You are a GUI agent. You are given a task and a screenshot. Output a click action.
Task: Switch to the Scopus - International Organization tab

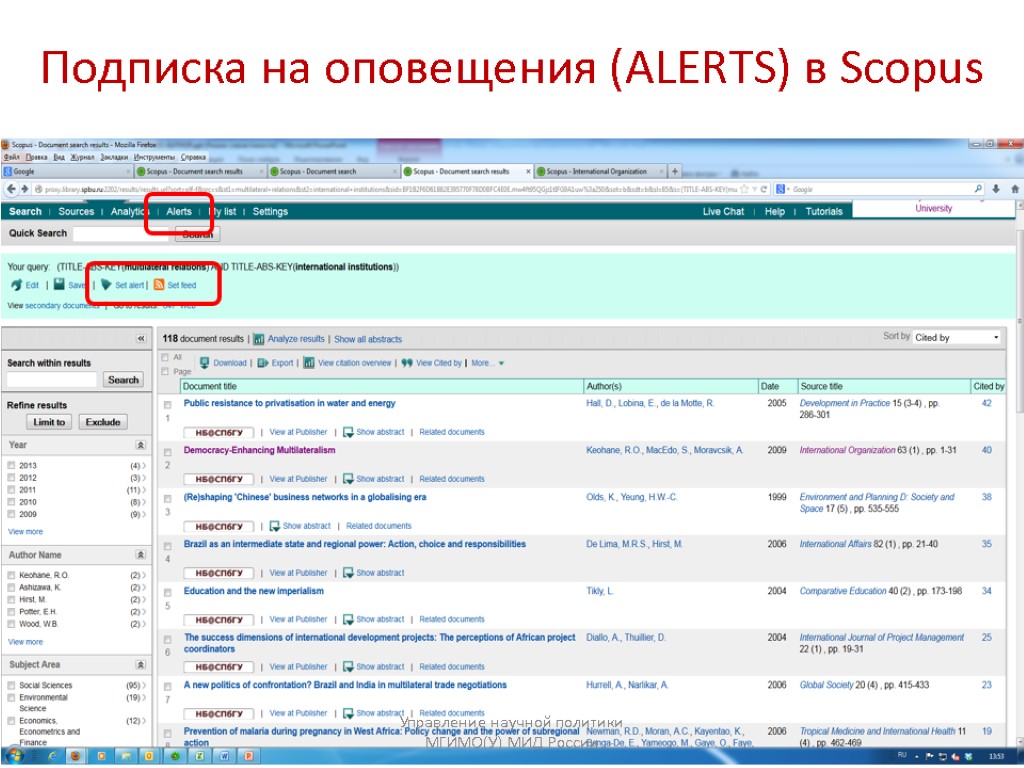click(600, 172)
